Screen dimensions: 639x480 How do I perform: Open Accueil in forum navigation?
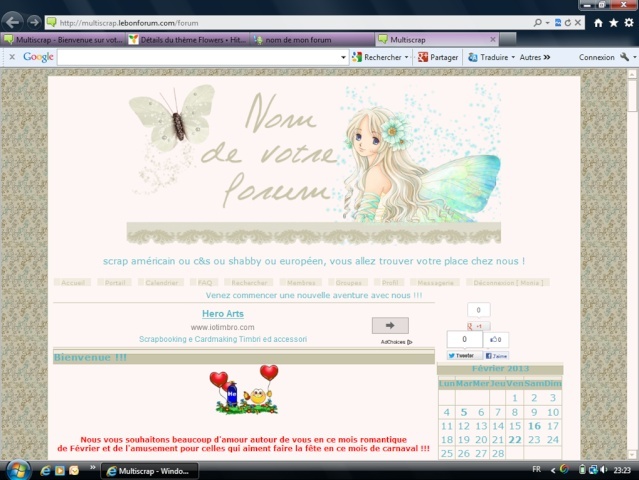(73, 282)
